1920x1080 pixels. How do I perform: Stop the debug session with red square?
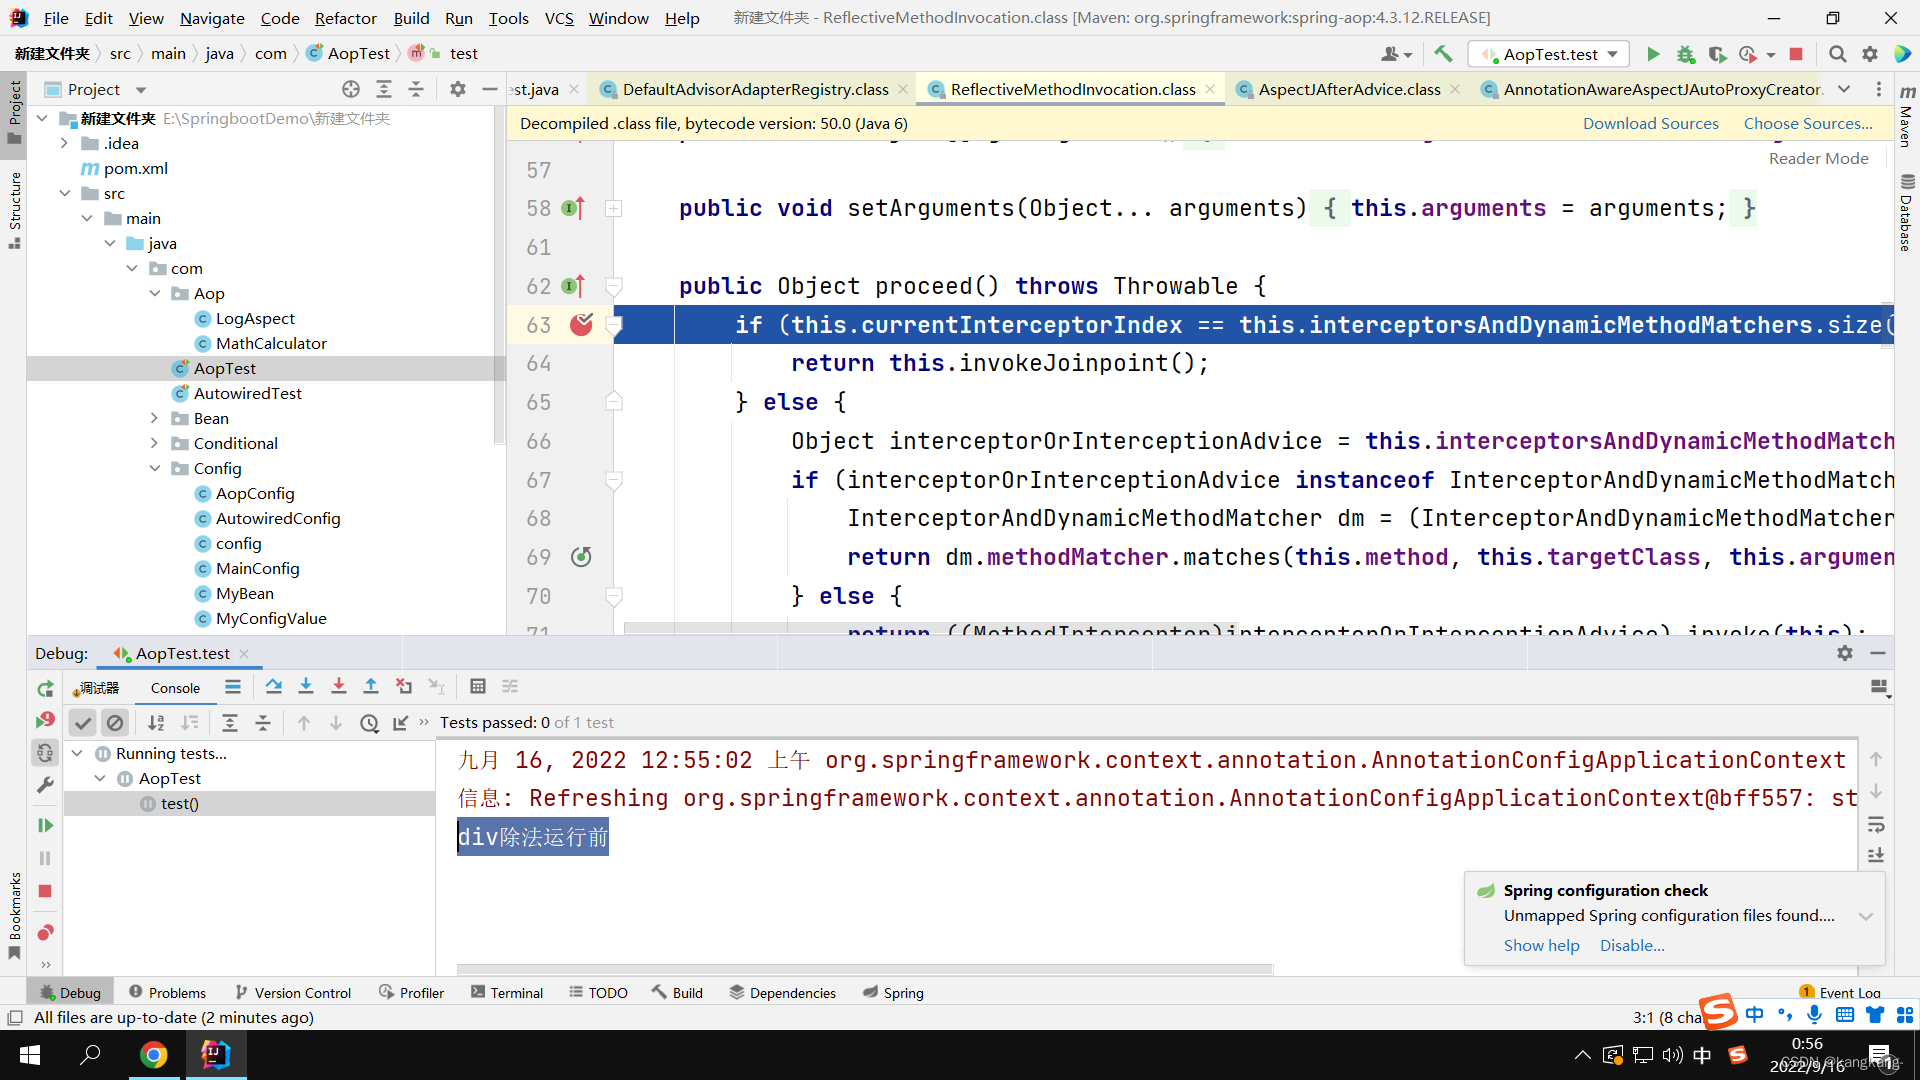click(x=45, y=891)
